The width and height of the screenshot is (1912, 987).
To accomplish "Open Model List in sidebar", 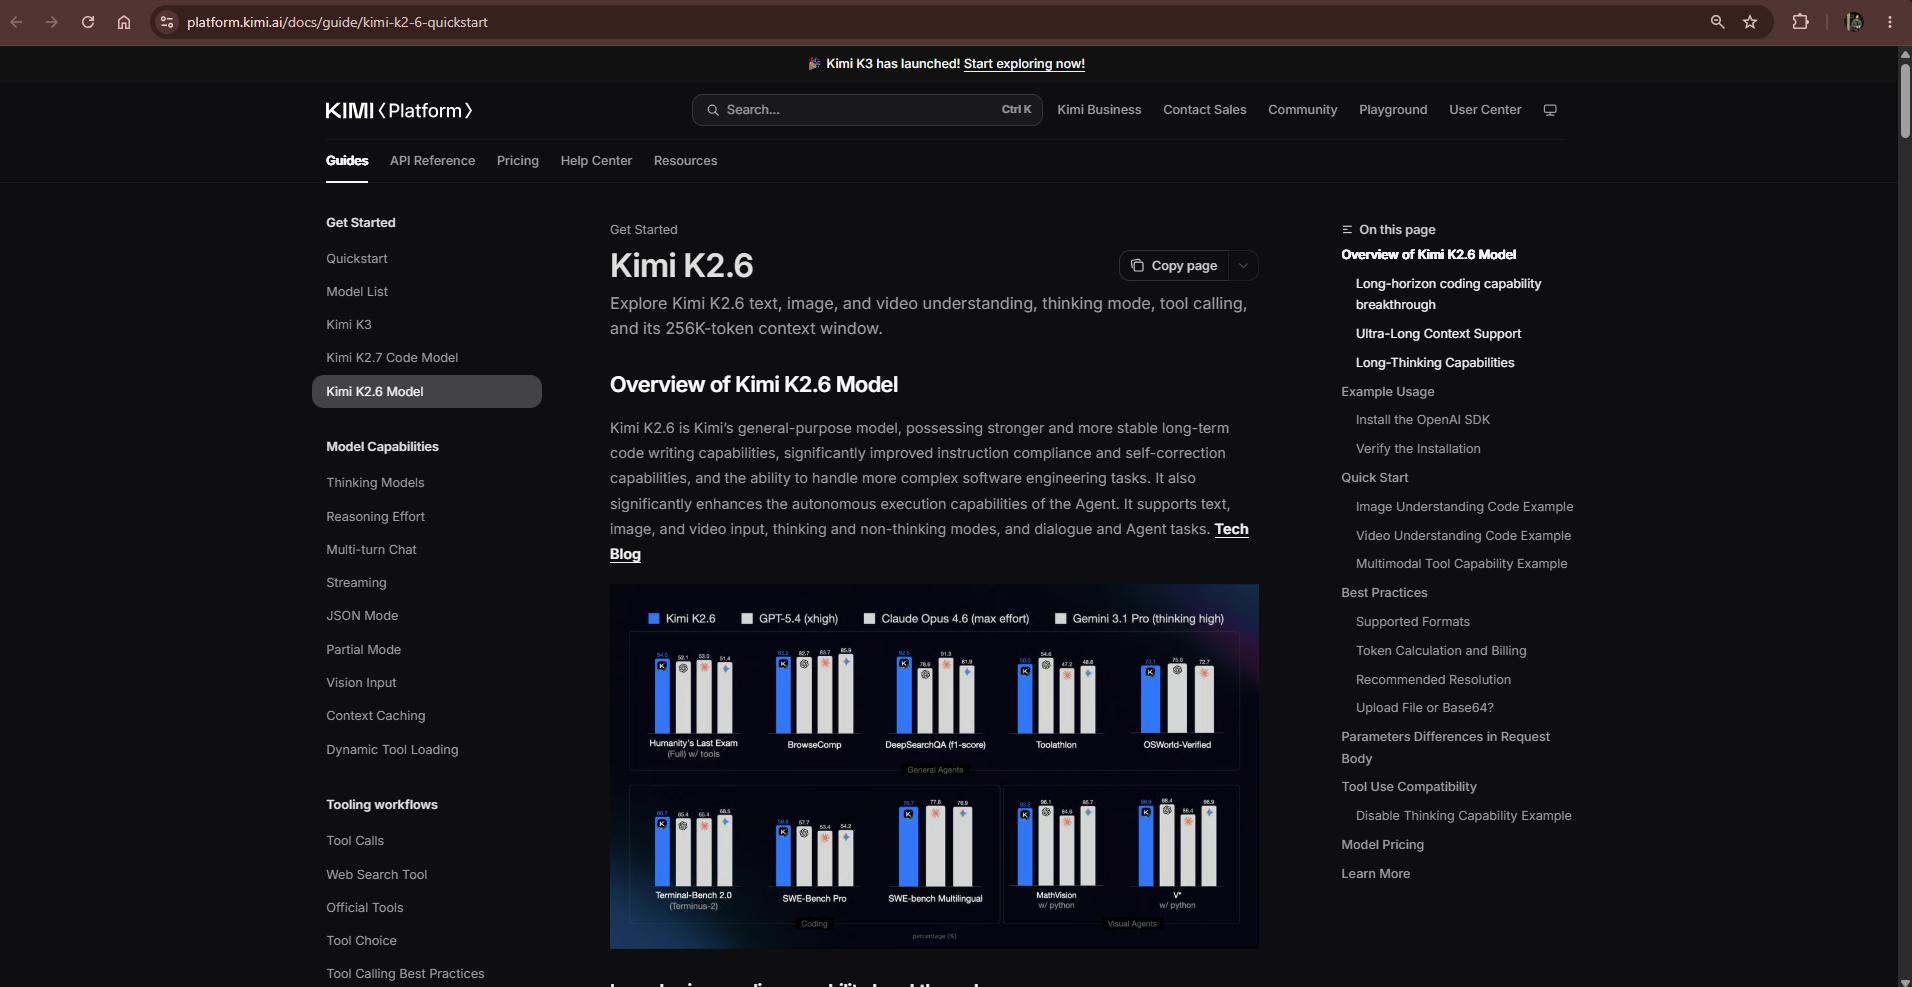I will pyautogui.click(x=357, y=292).
